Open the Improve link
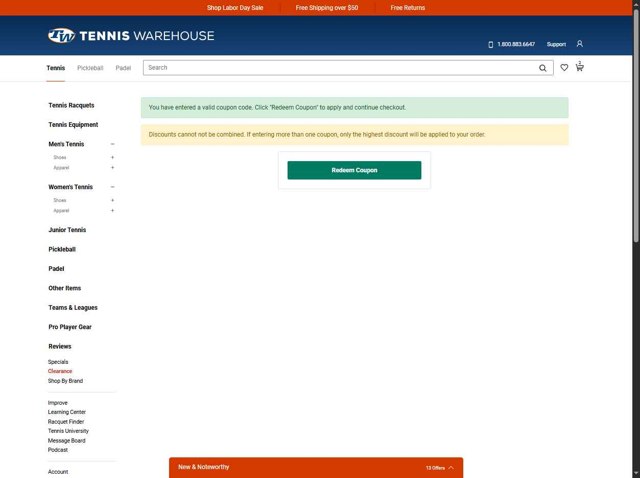Screen dimensions: 640x478 click(x=58, y=403)
